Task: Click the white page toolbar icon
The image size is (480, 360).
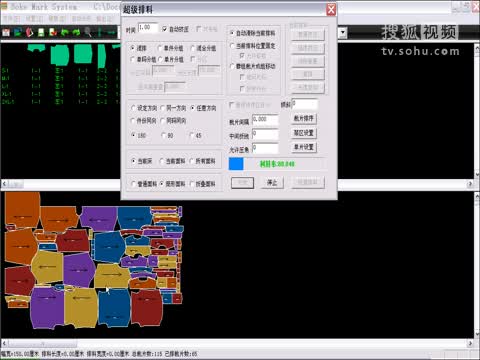Action: pyautogui.click(x=41, y=32)
